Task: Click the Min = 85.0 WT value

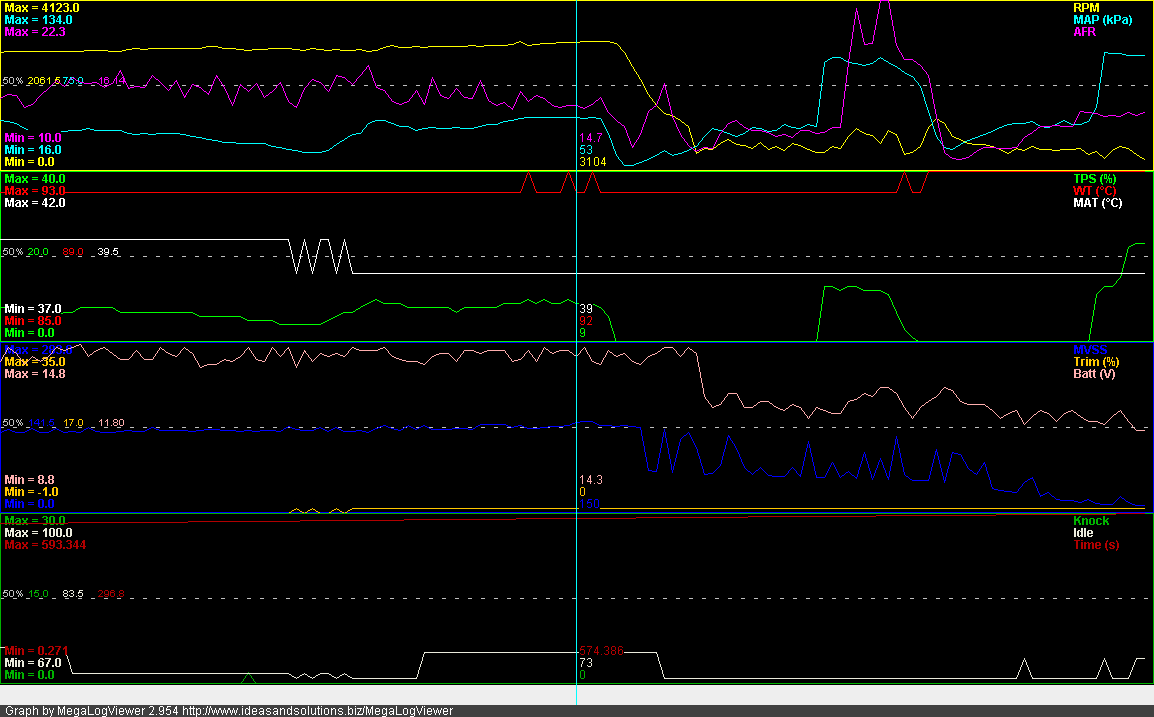Action: (33, 320)
